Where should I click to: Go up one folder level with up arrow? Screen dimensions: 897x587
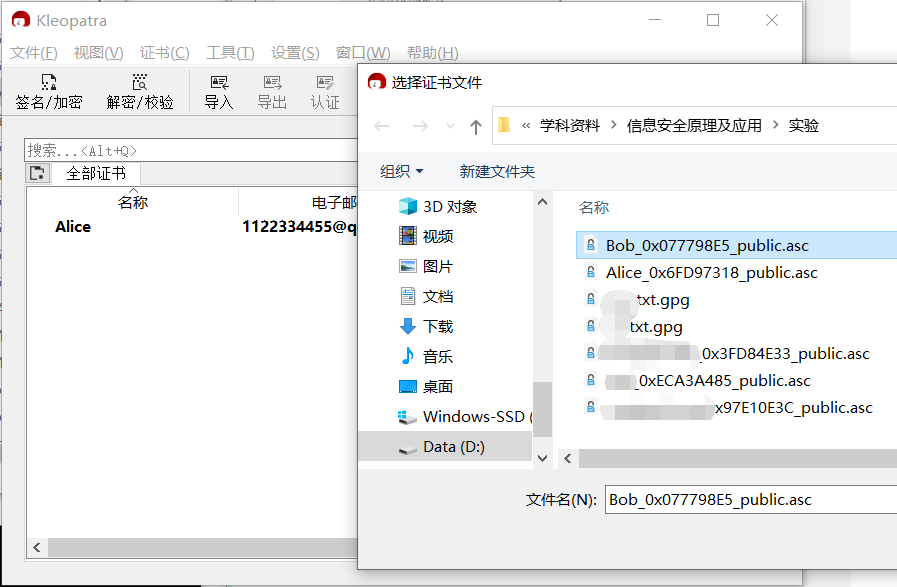[x=475, y=126]
